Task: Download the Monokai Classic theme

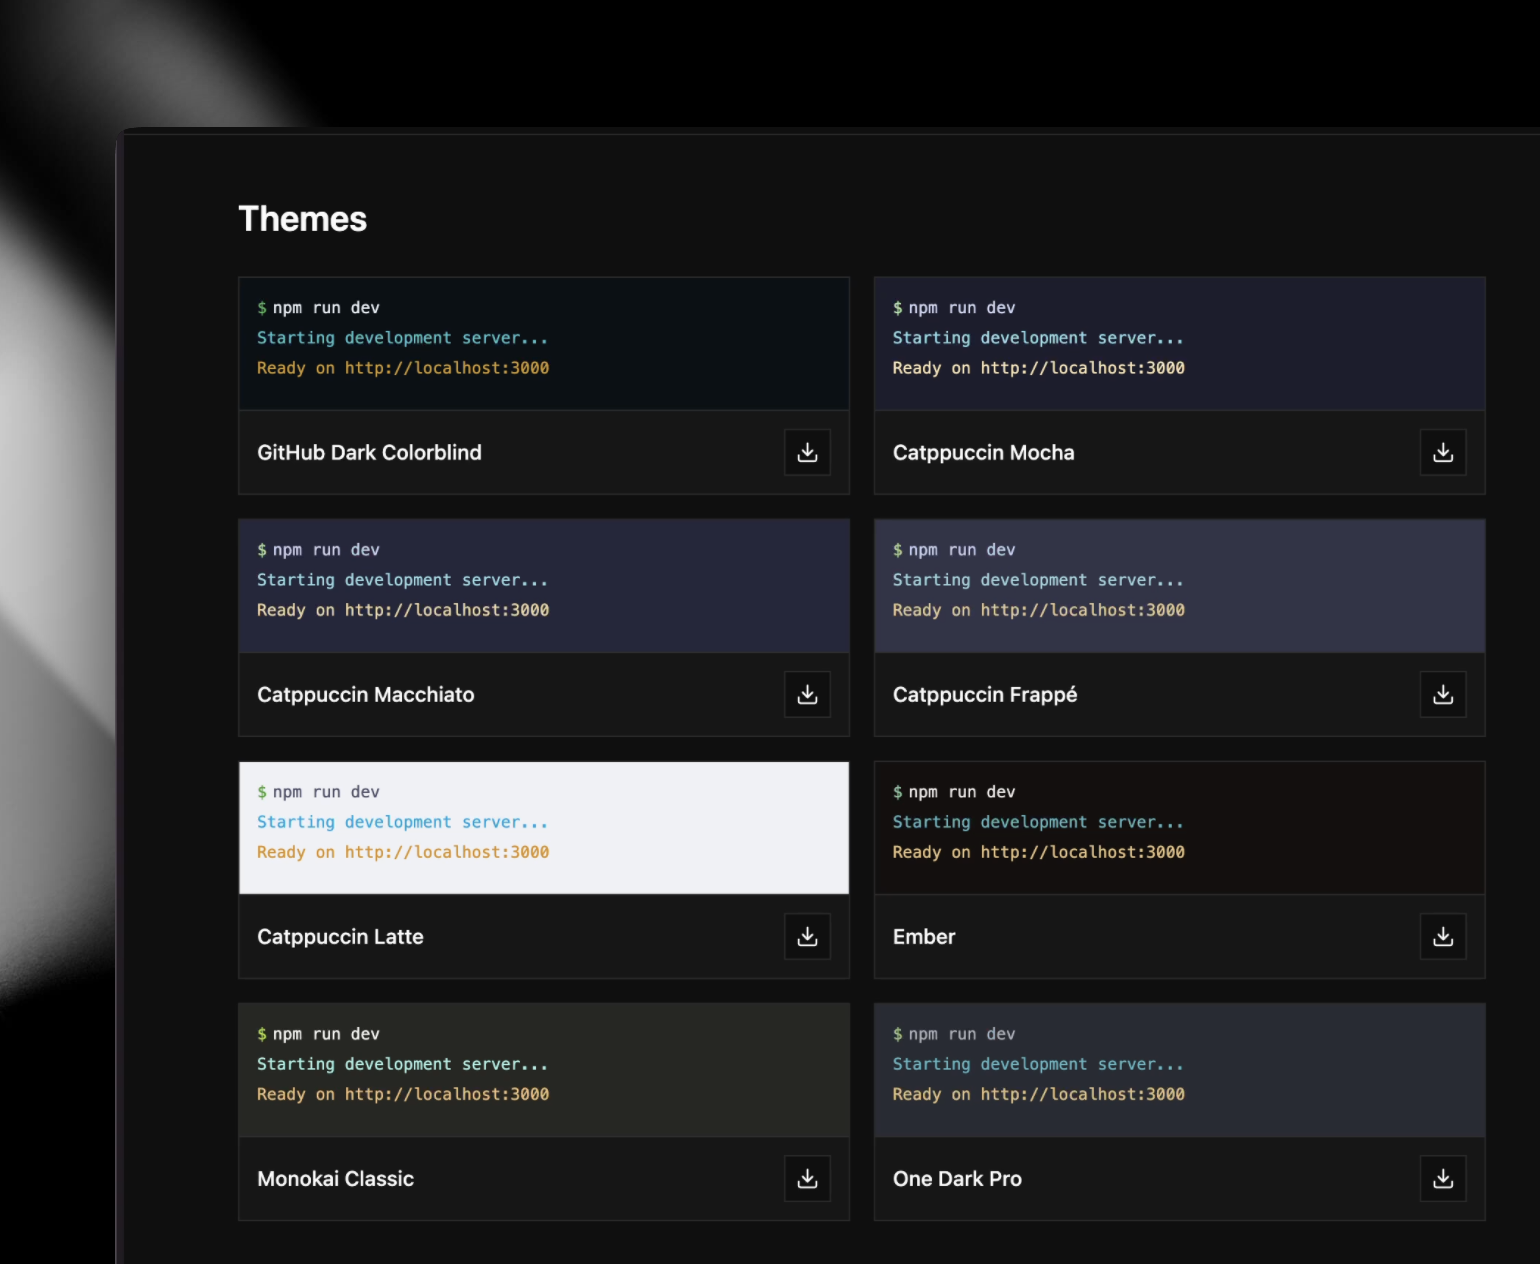Action: click(807, 1179)
